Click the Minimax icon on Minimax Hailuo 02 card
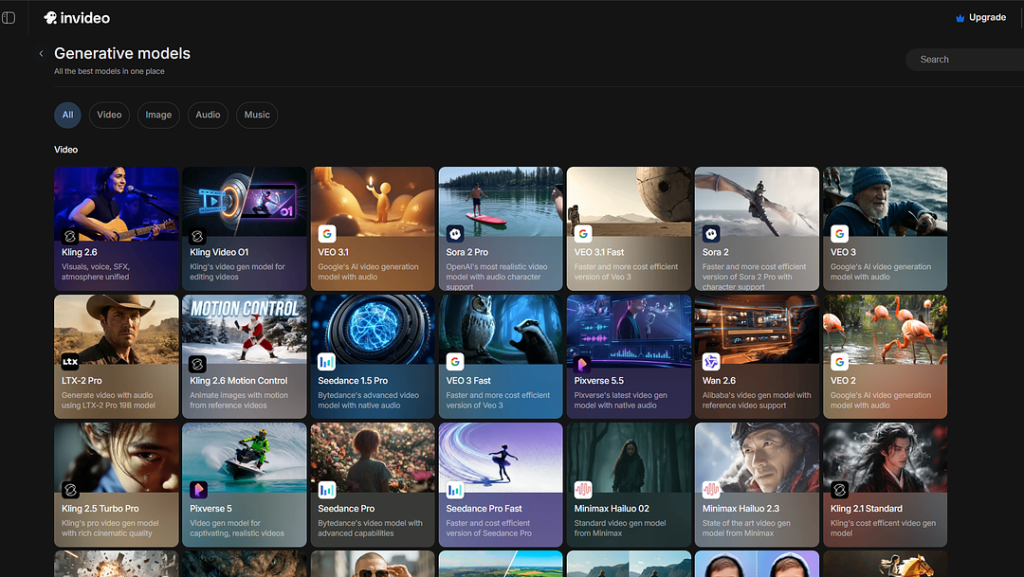 583,489
